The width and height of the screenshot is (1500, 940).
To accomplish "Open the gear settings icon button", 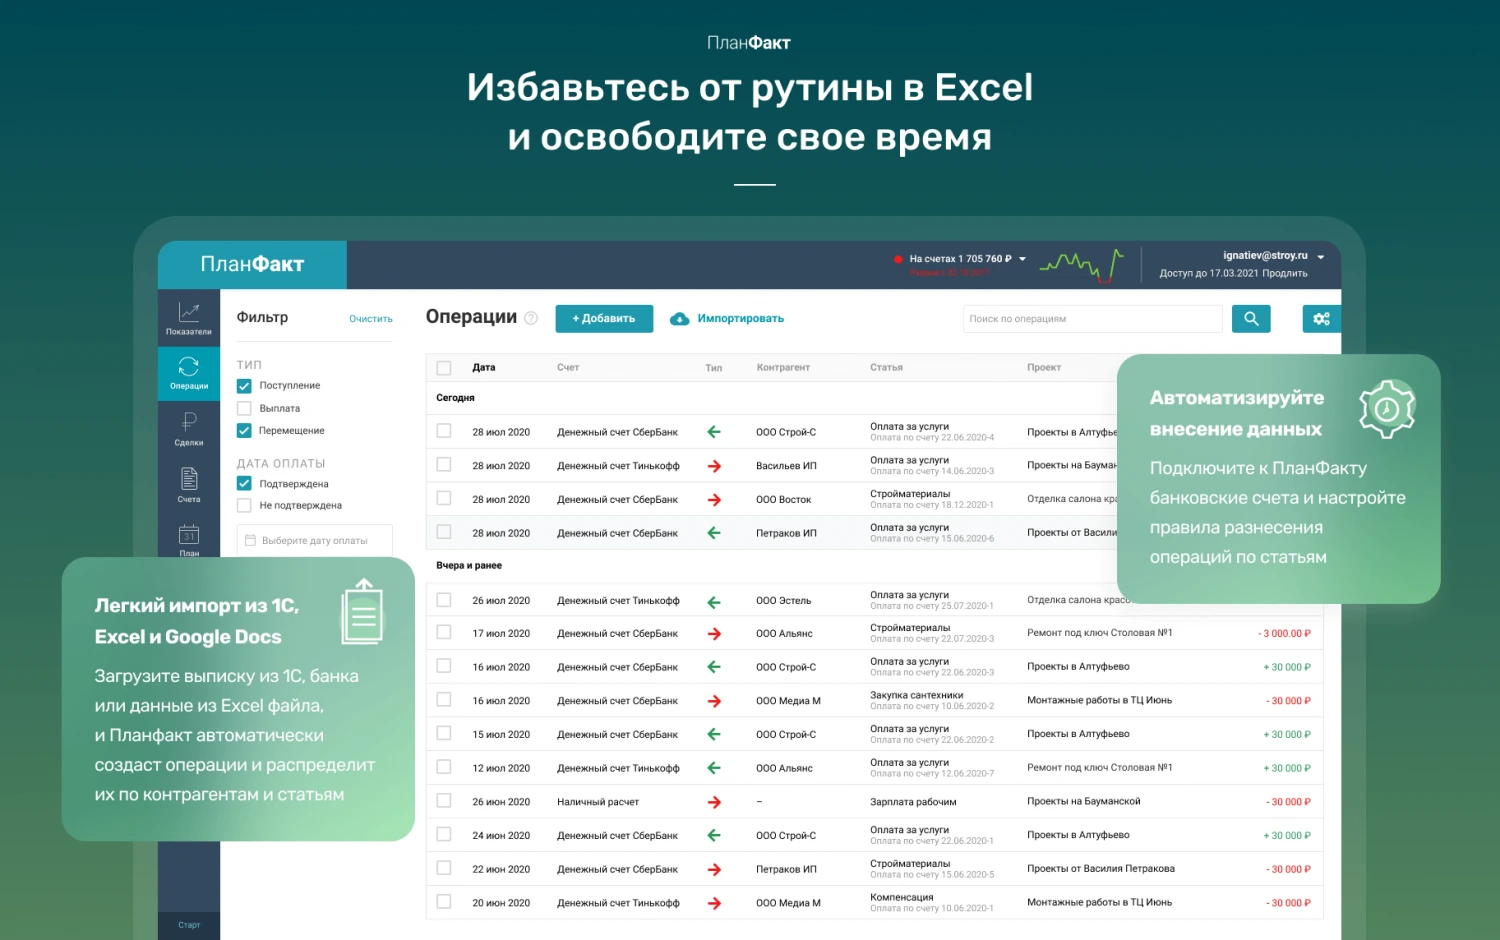I will point(1321,319).
